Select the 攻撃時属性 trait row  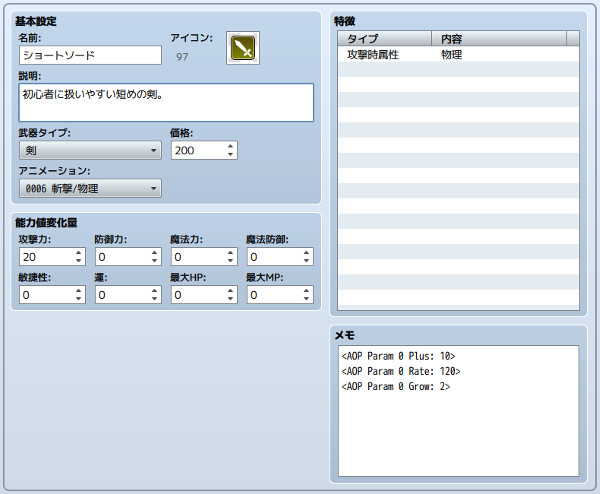click(458, 54)
